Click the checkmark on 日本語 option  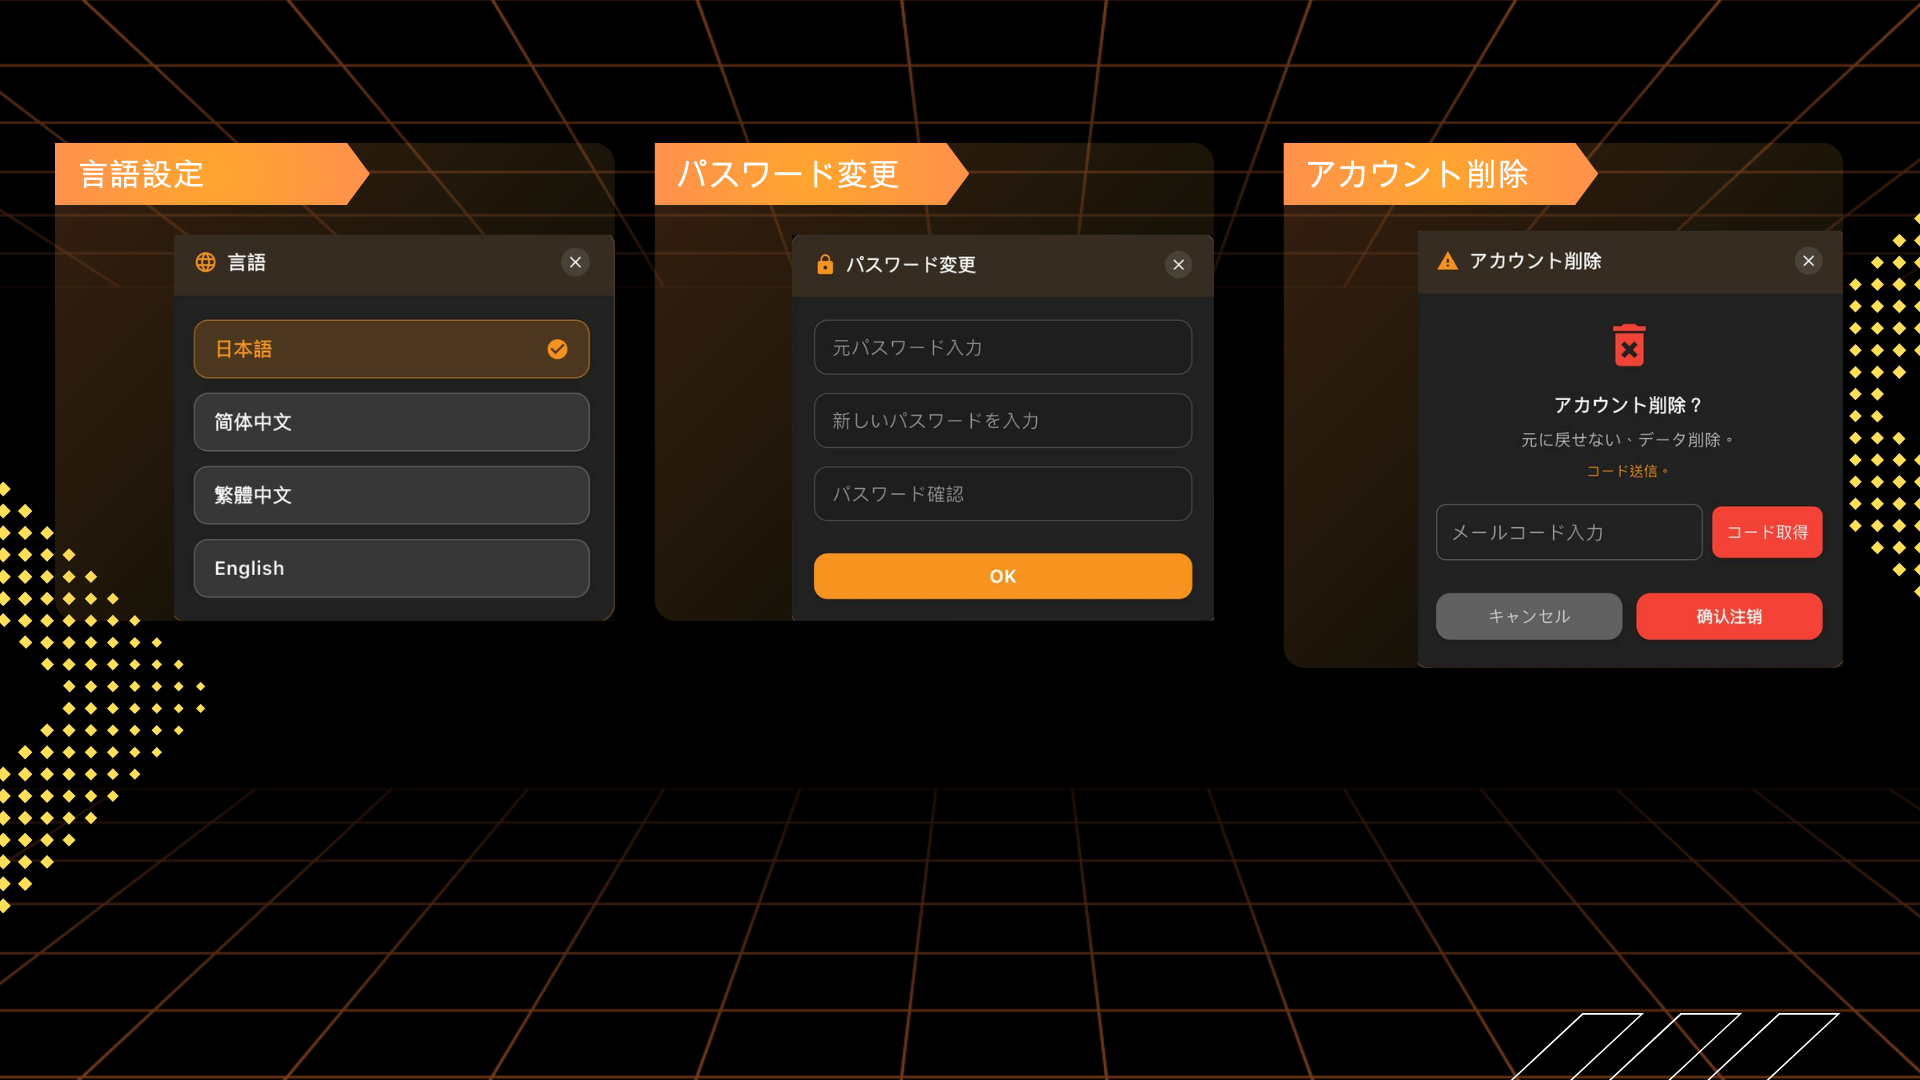tap(557, 349)
